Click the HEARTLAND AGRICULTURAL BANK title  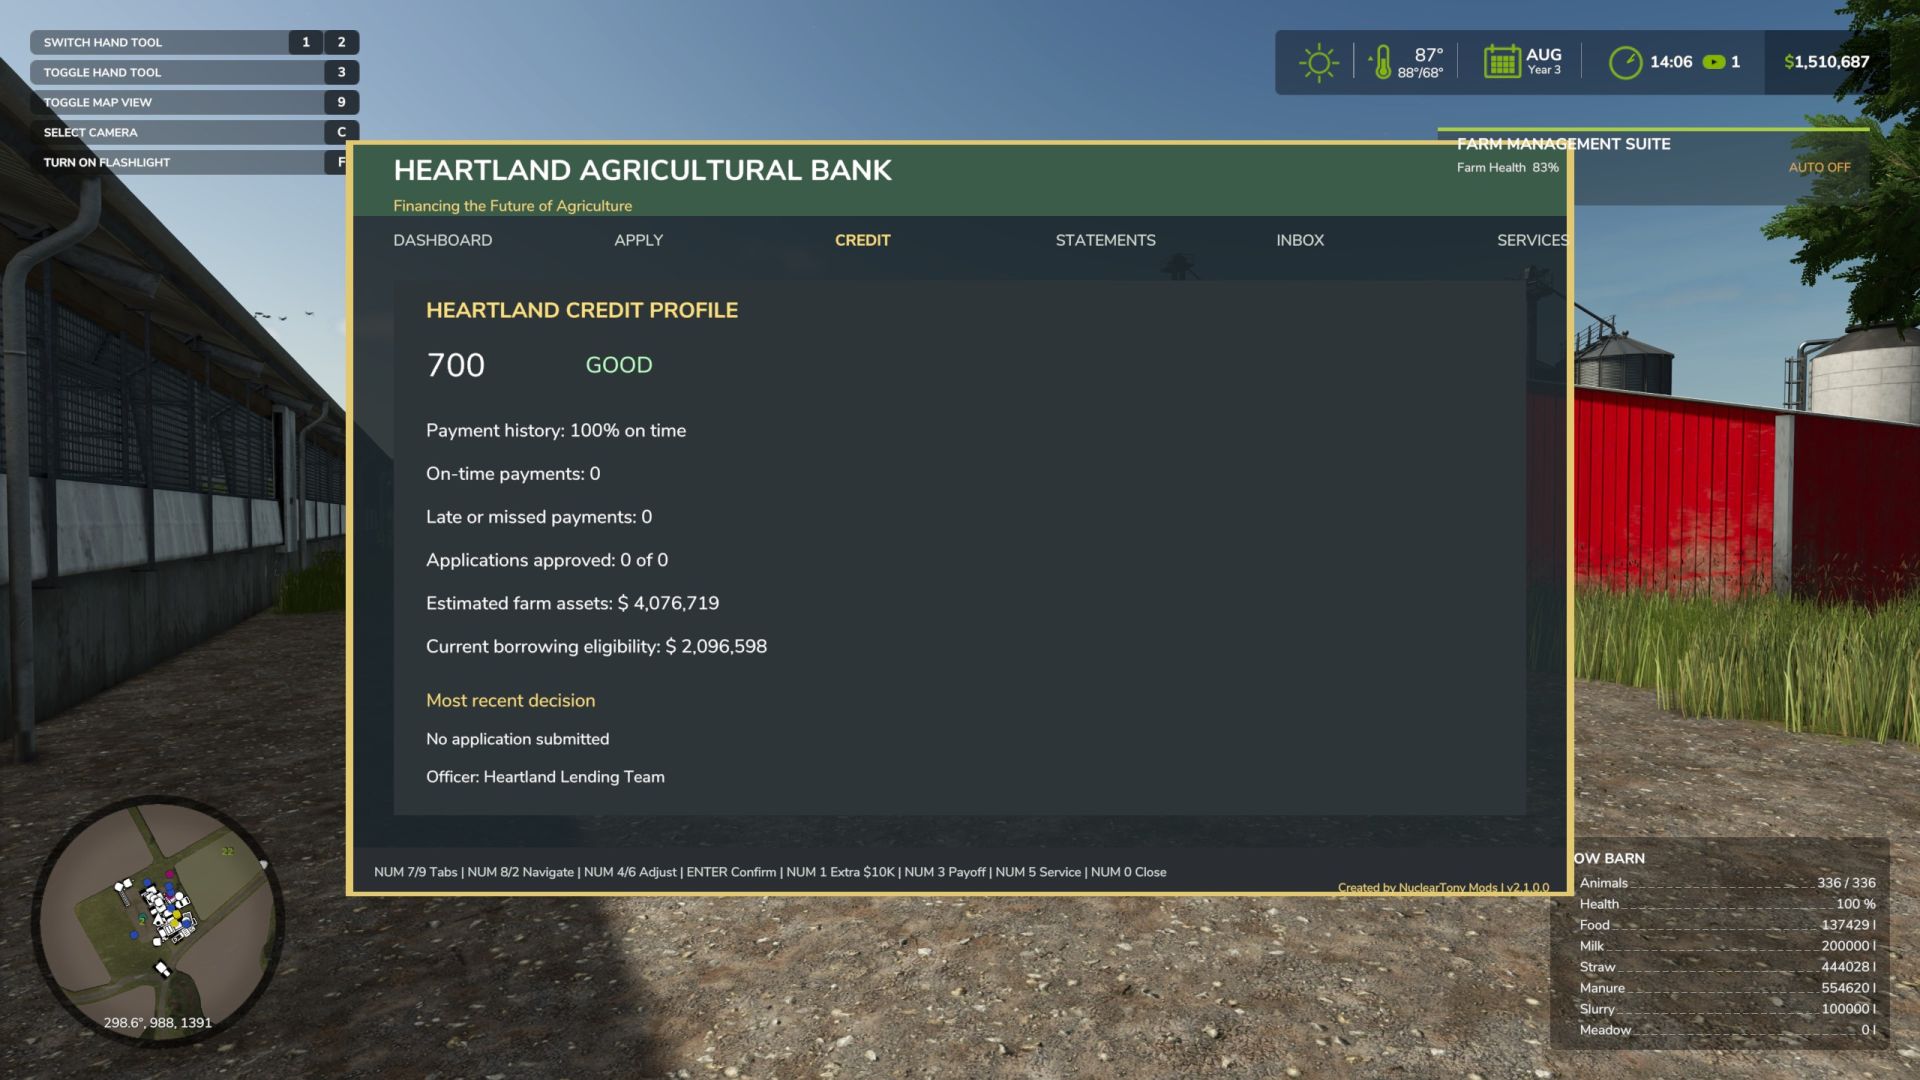click(642, 170)
